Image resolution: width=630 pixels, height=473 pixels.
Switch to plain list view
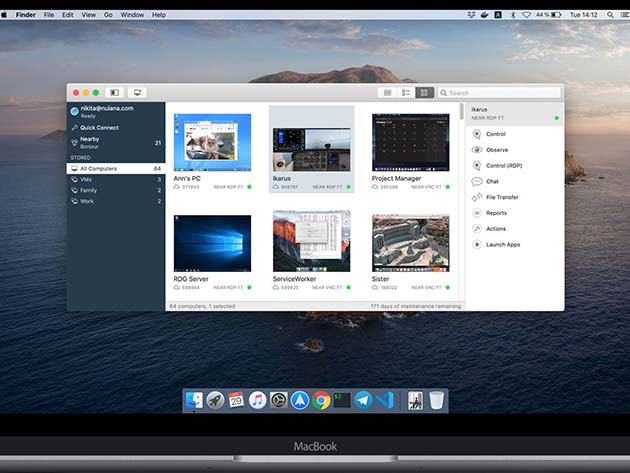(387, 93)
